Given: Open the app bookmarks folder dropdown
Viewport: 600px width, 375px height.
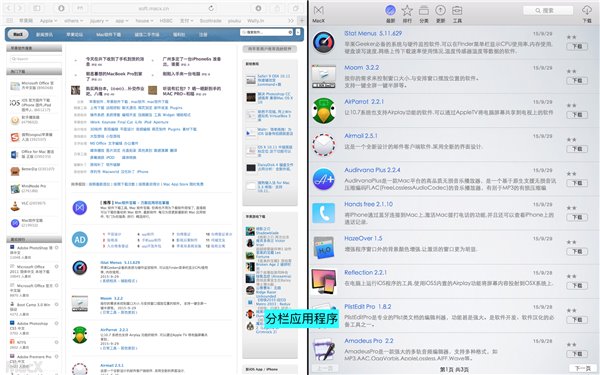Looking at the screenshot, I should tap(122, 21).
